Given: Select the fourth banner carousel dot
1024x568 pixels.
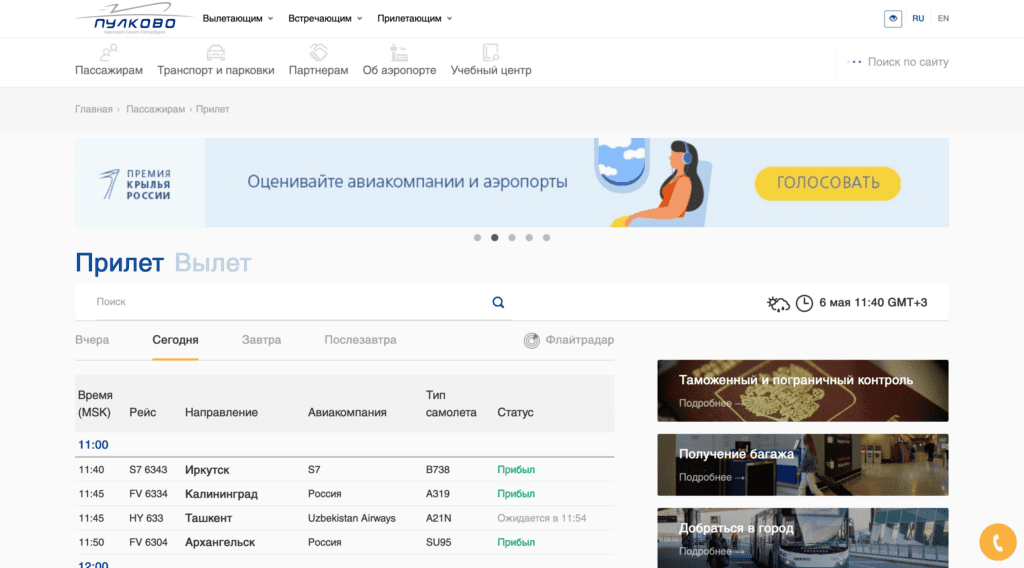Looking at the screenshot, I should click(529, 238).
